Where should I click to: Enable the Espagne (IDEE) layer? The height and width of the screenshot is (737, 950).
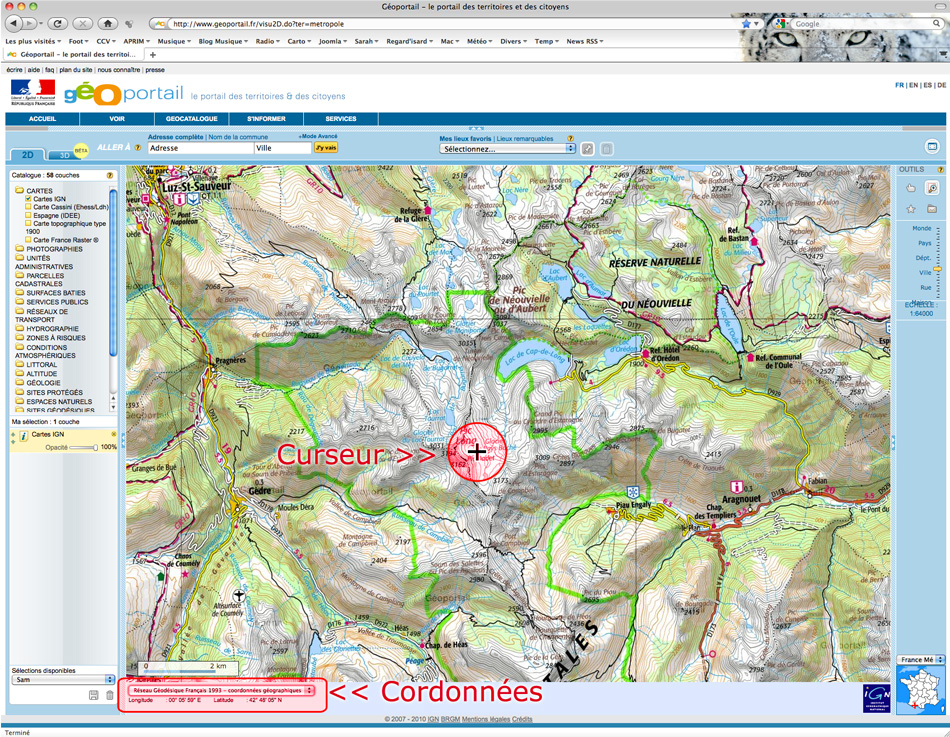coord(28,215)
